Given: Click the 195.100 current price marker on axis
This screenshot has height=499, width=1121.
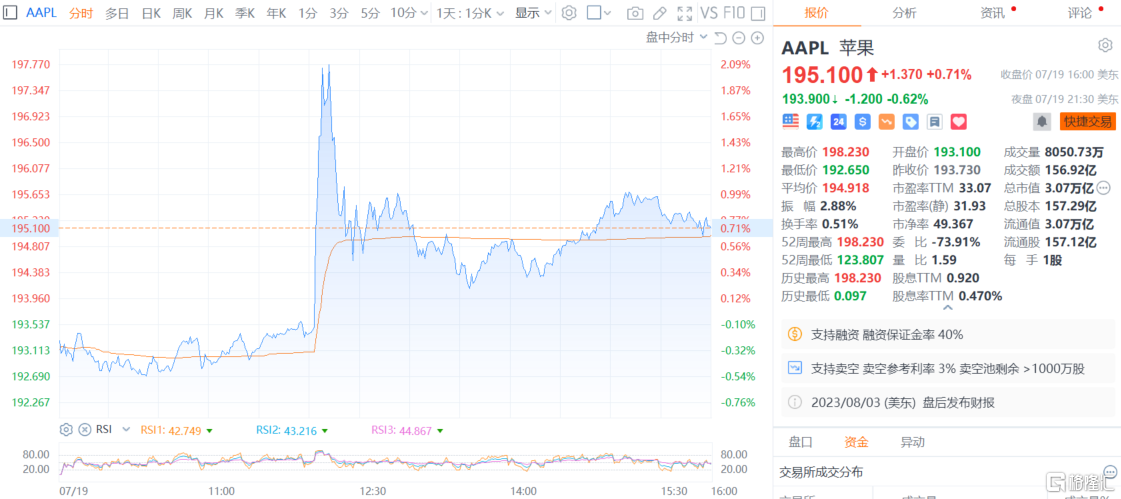Looking at the screenshot, I should click(x=29, y=228).
